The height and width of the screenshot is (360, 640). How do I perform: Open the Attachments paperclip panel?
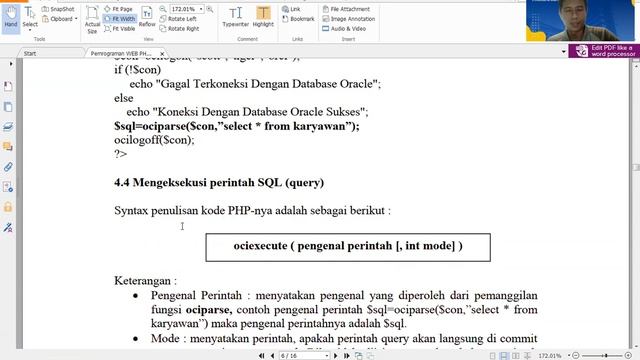pos(8,167)
